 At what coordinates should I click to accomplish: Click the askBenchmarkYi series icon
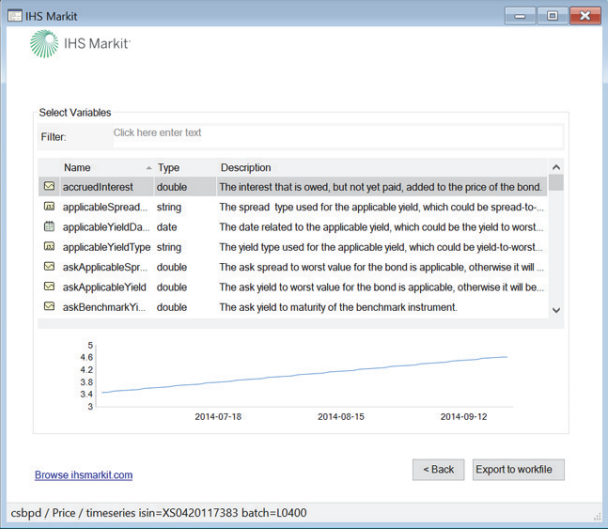point(49,306)
